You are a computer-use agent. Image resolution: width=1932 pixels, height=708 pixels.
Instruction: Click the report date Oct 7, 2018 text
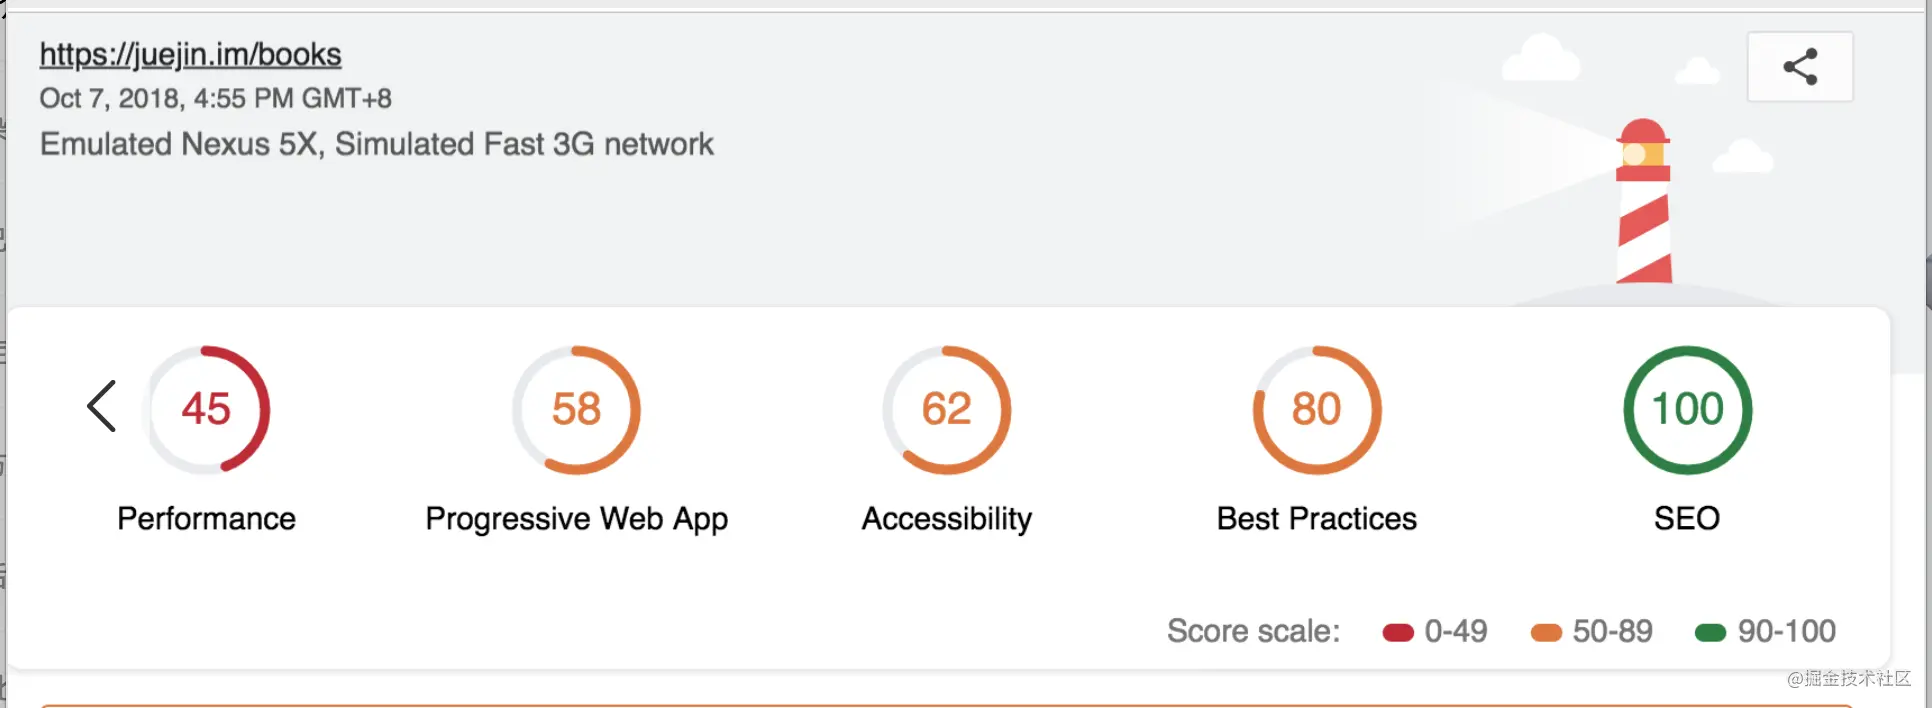pyautogui.click(x=215, y=98)
